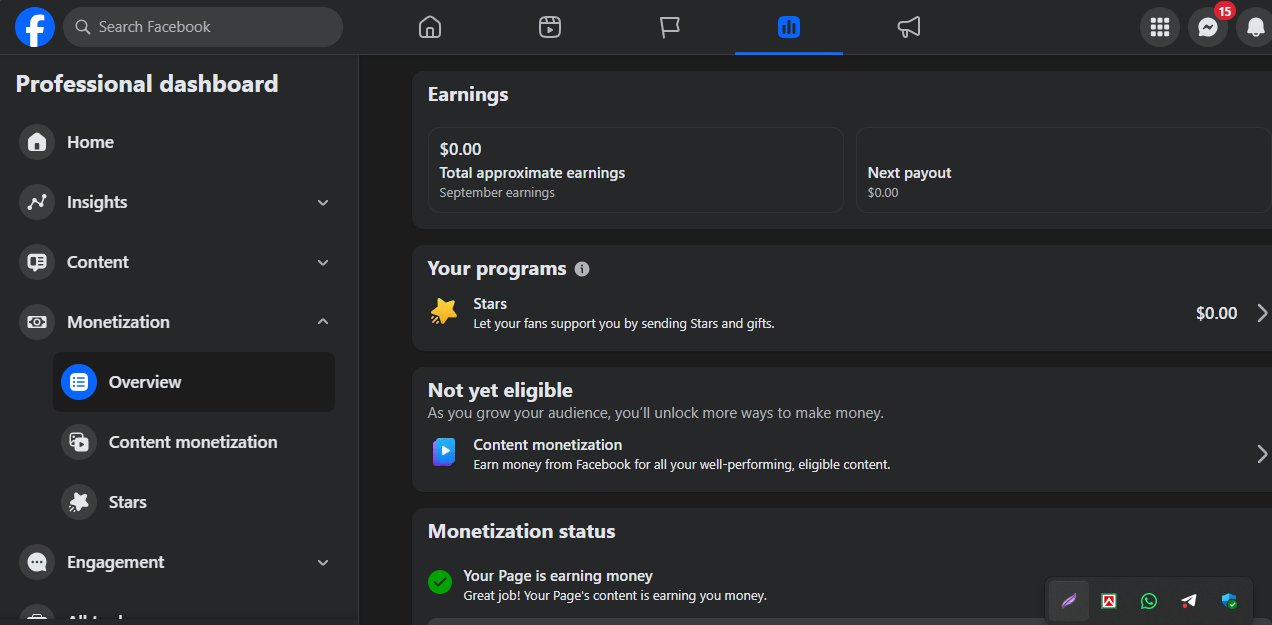Click the chevron on Content monetization row
Image resolution: width=1272 pixels, height=625 pixels.
coord(1262,454)
